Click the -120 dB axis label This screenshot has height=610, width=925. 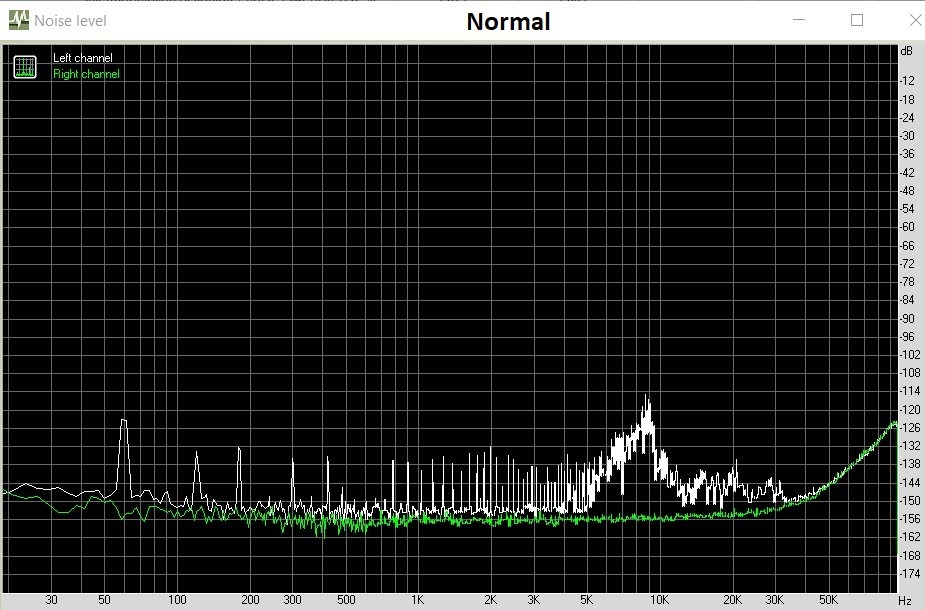(x=910, y=409)
